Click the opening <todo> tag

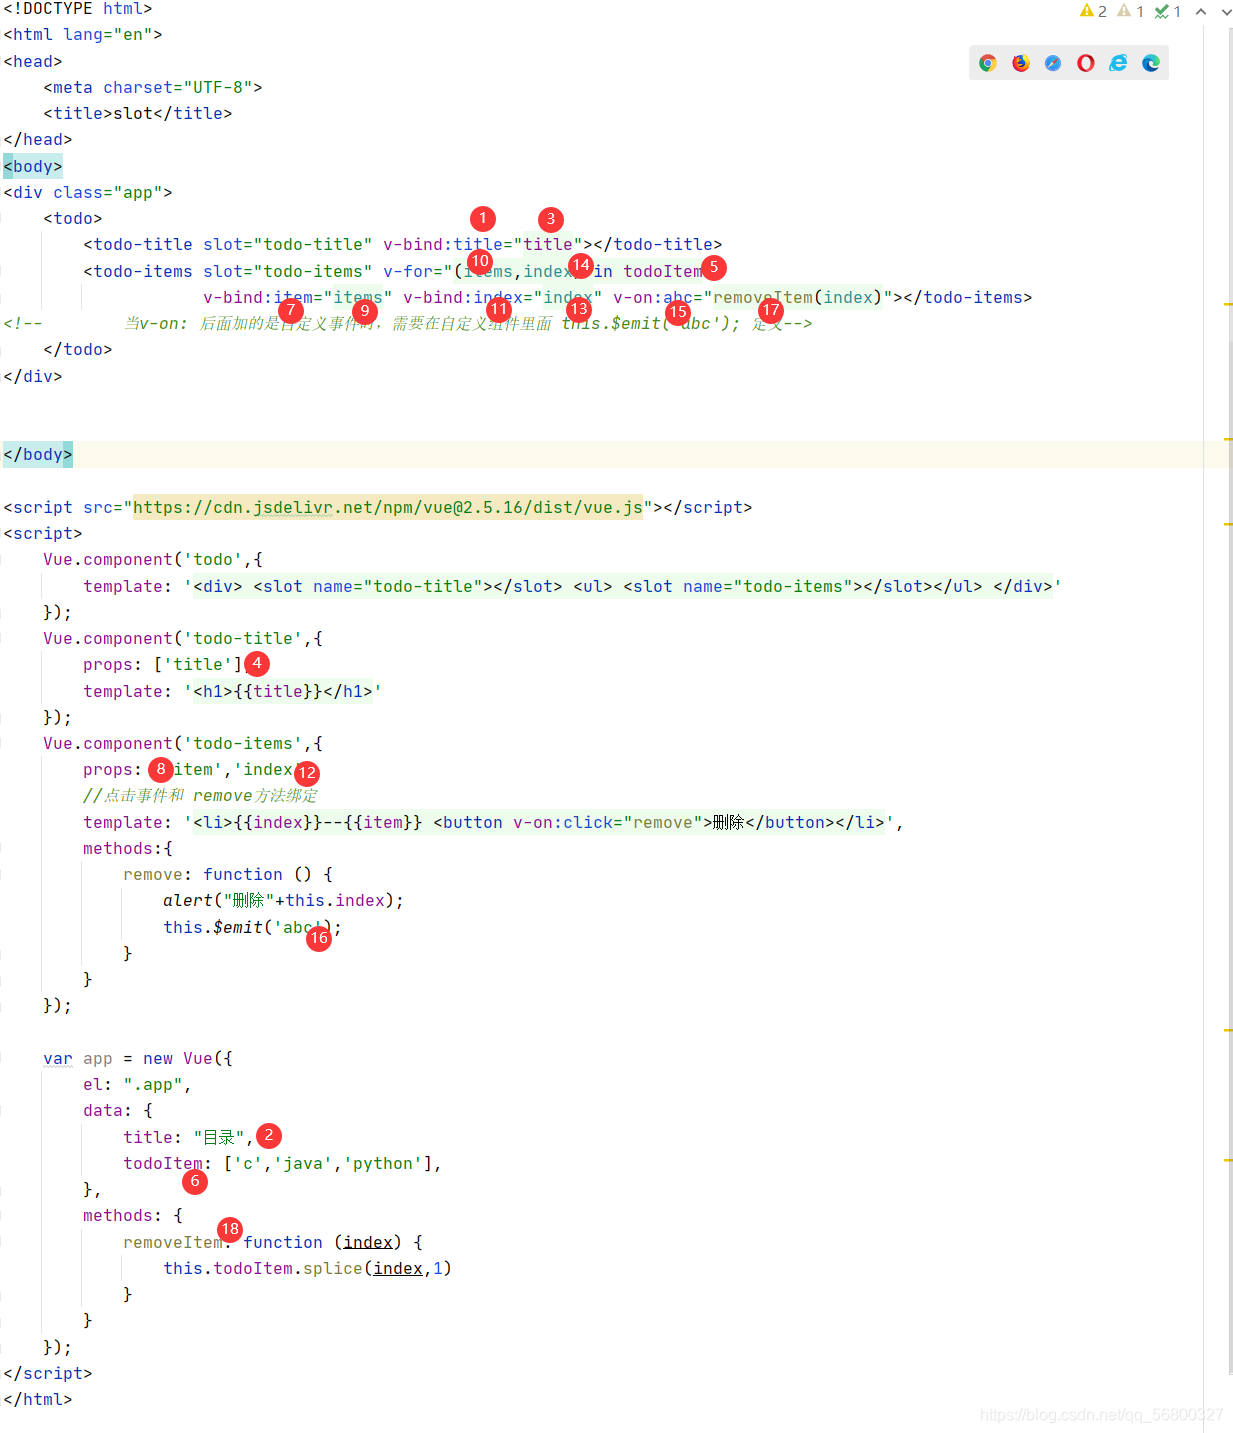[73, 219]
